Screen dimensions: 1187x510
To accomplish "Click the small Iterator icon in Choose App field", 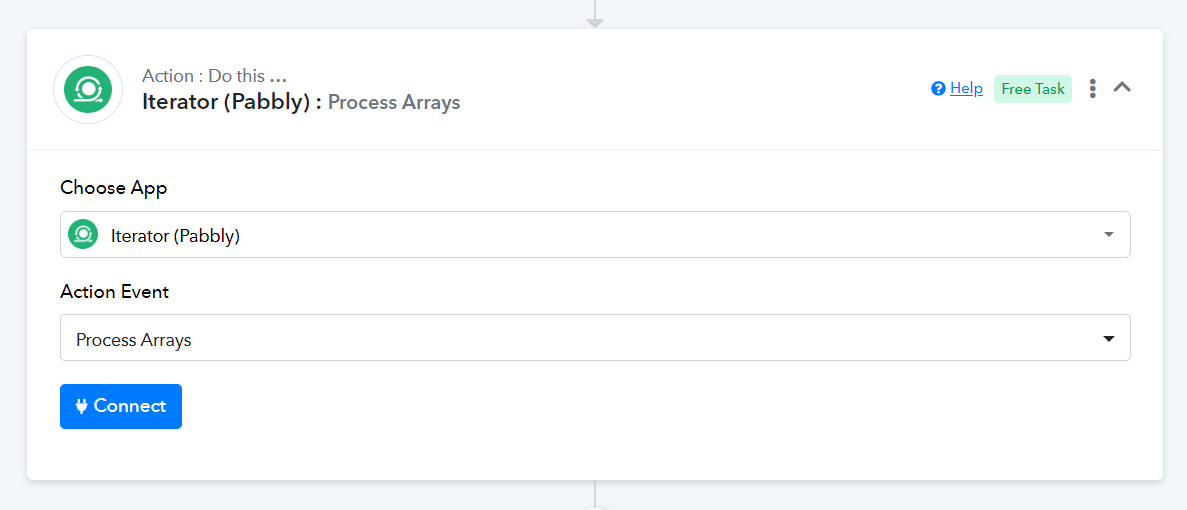I will [83, 235].
